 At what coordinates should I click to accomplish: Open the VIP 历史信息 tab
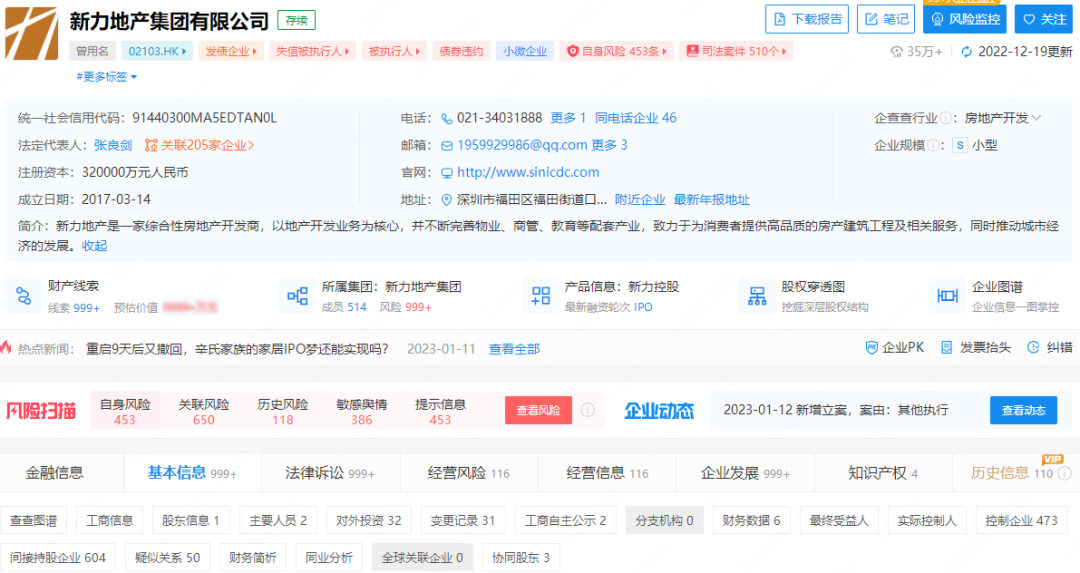click(x=1016, y=473)
